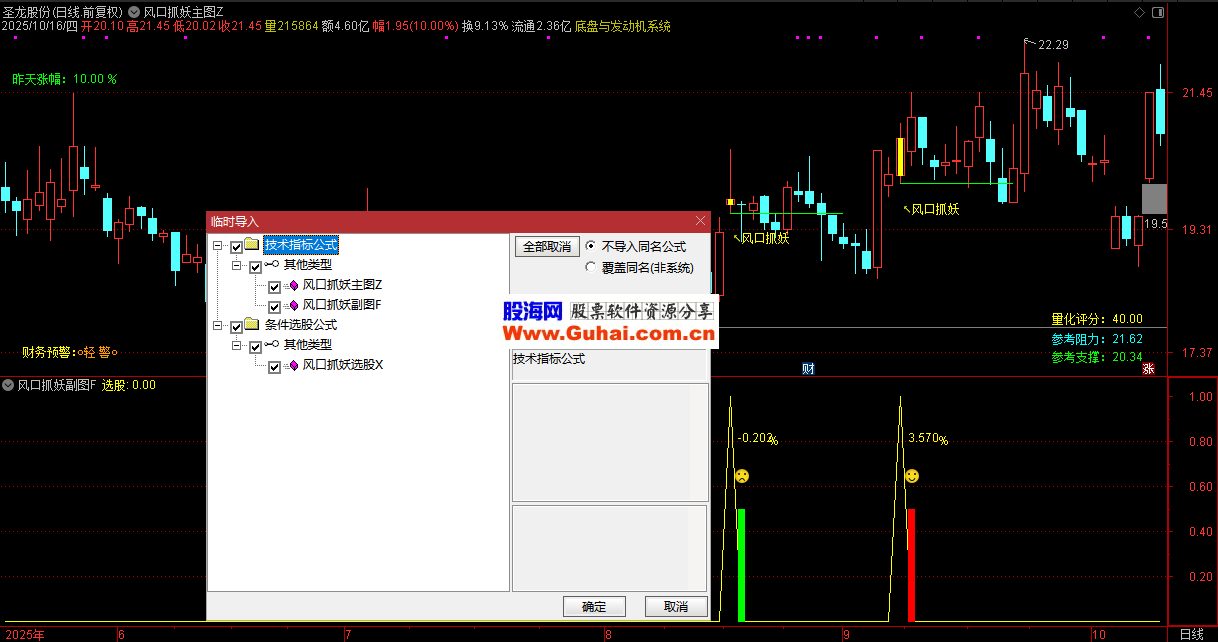
Task: Collapse the 技术指标公式 tree node
Action: [217, 246]
